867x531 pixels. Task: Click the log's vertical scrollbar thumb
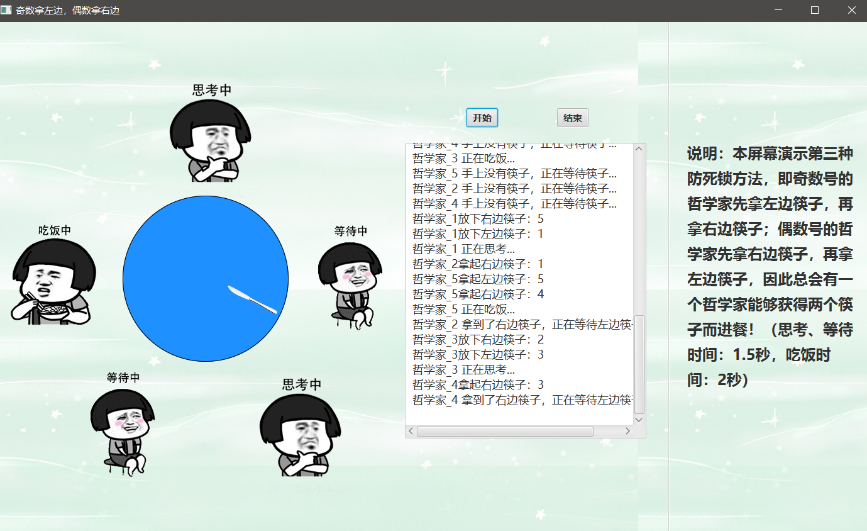pyautogui.click(x=639, y=365)
